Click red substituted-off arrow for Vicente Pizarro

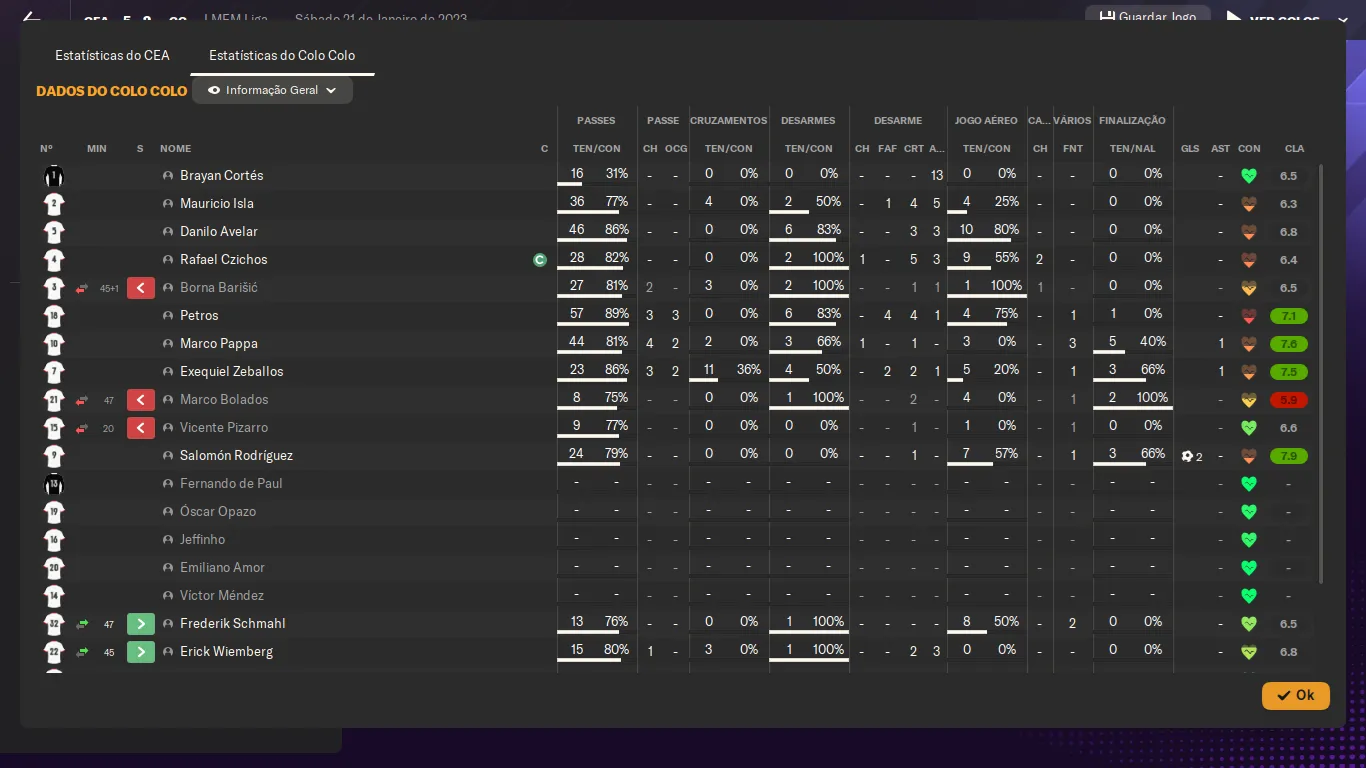[x=82, y=428]
